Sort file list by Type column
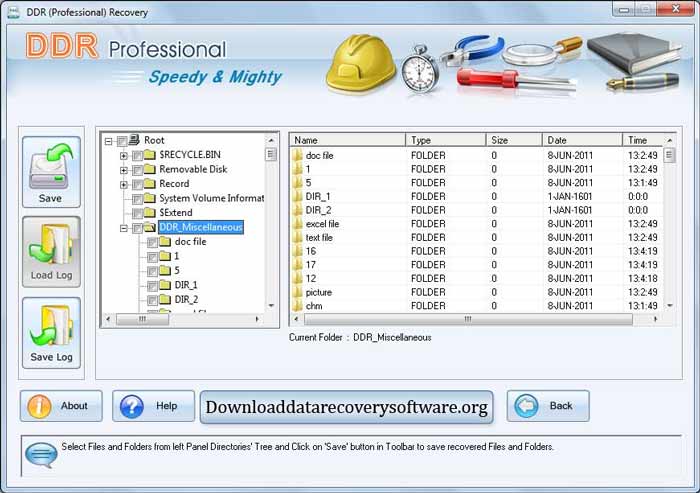 point(446,140)
